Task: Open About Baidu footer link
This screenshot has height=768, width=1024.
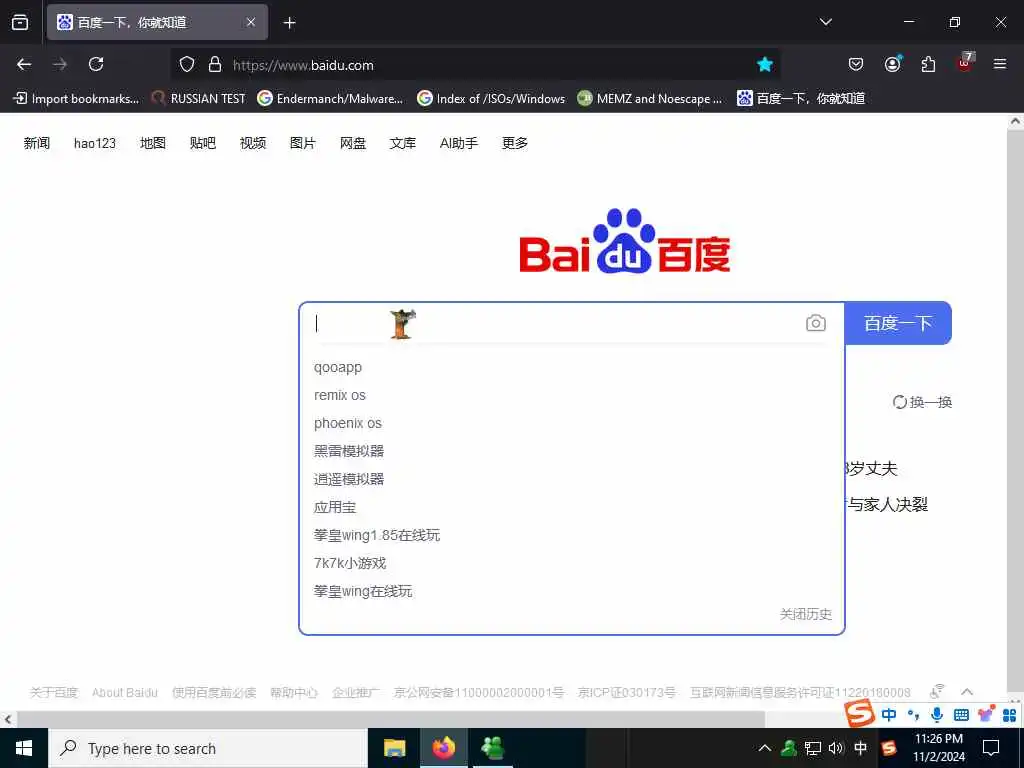Action: pos(125,692)
